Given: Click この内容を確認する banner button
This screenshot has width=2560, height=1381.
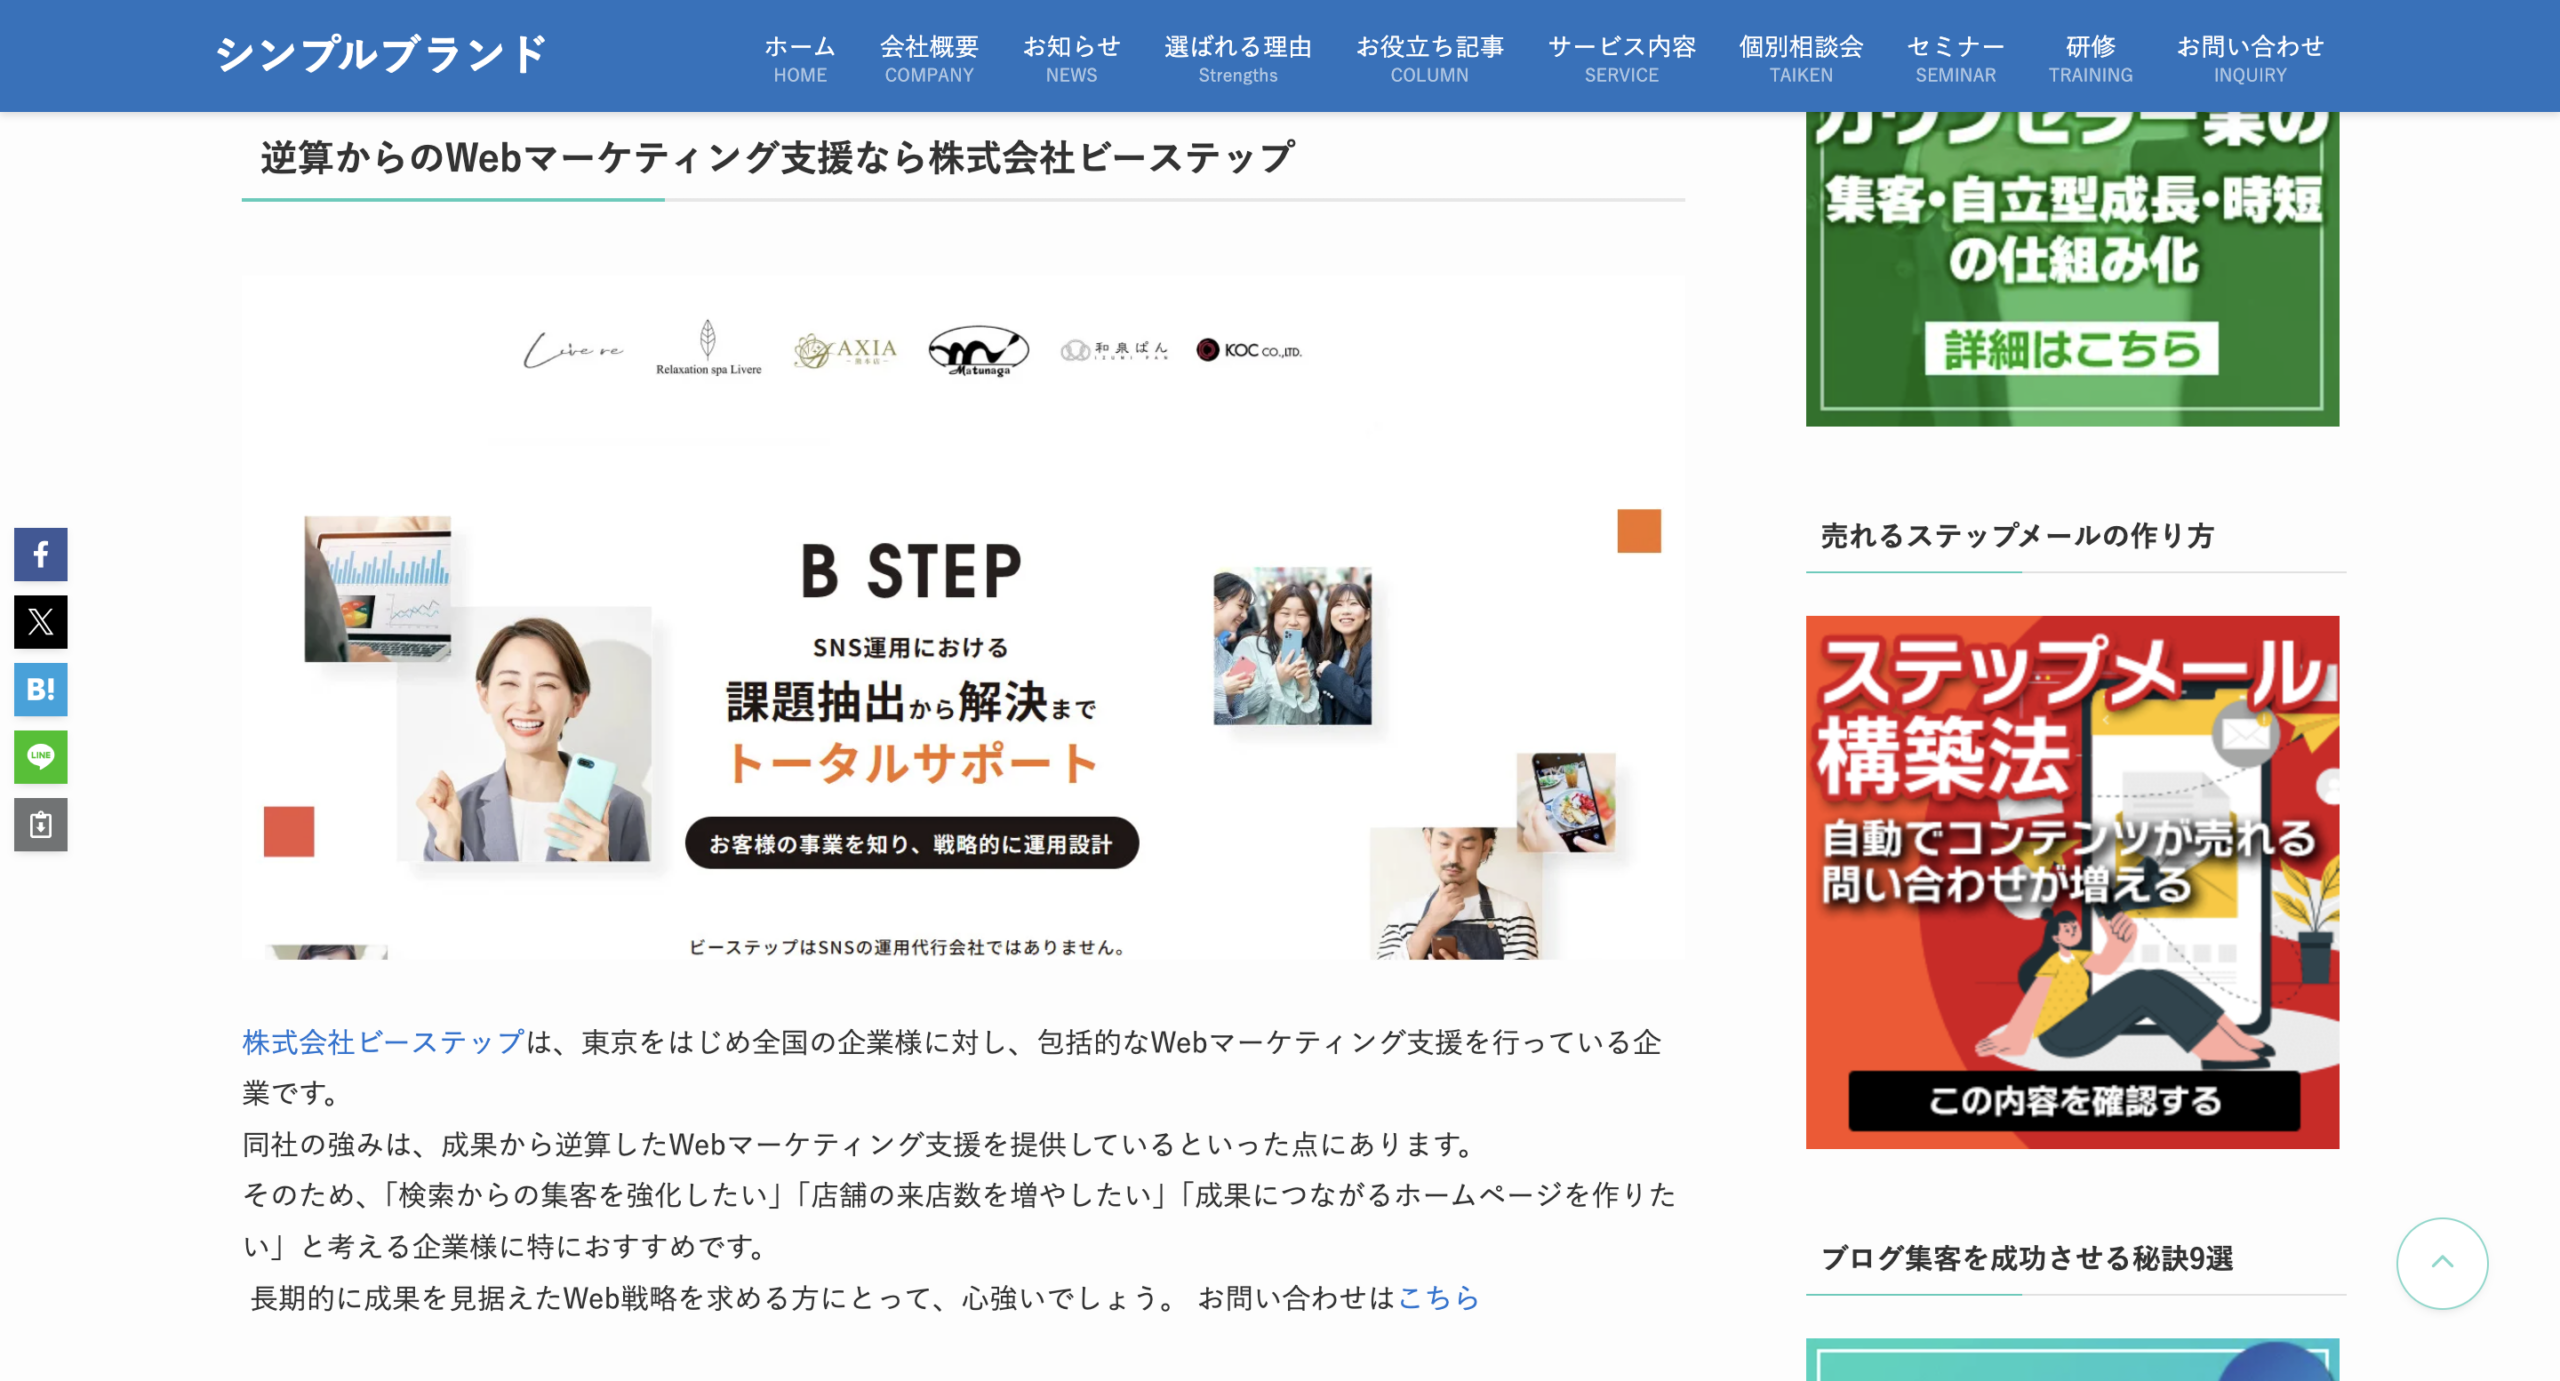Looking at the screenshot, I should coord(2074,1101).
